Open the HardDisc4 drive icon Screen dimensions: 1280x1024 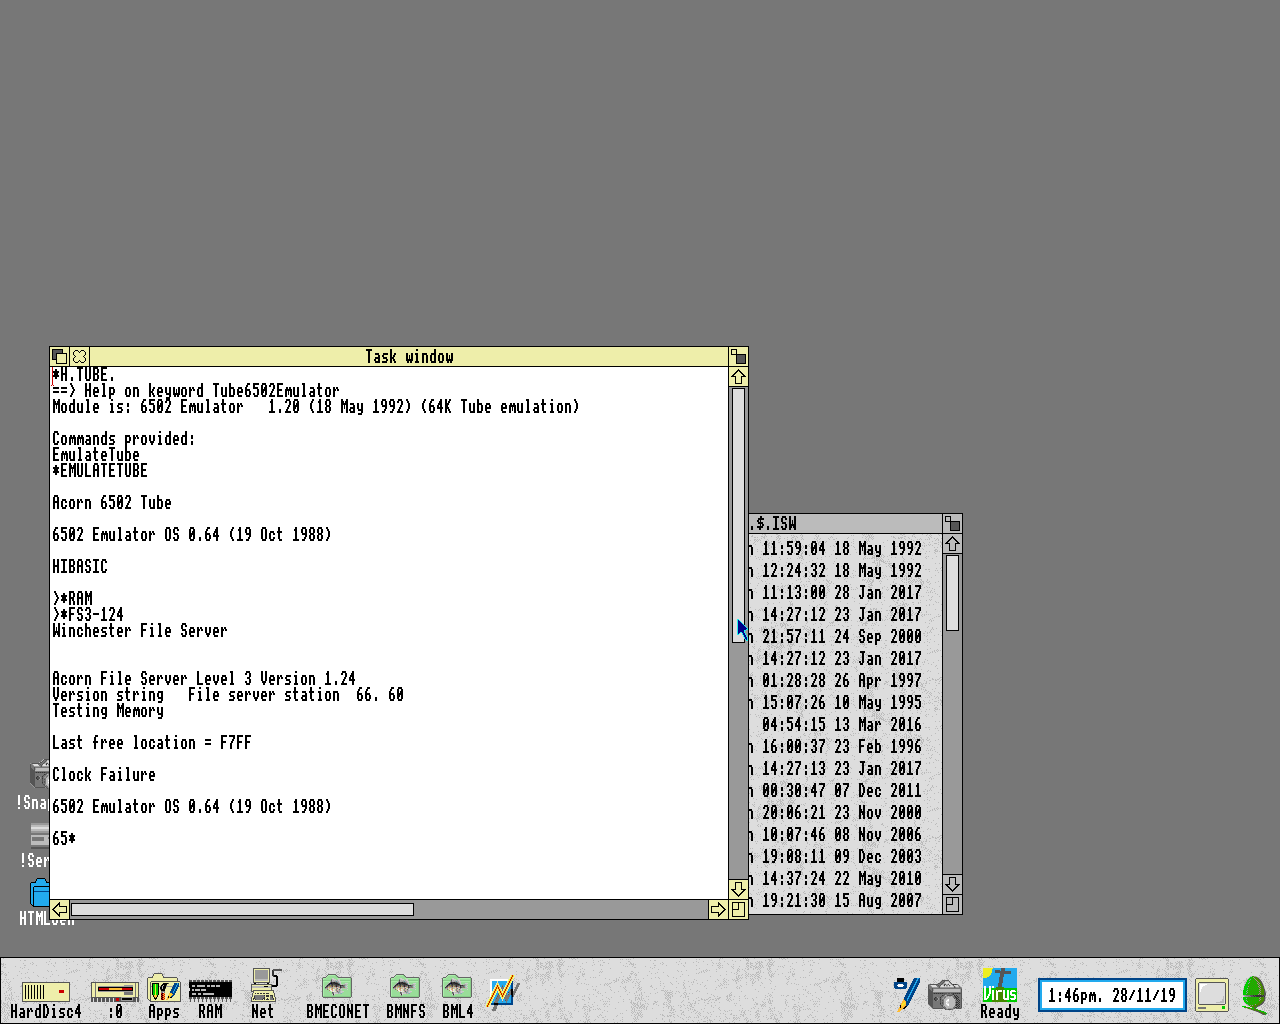point(45,992)
